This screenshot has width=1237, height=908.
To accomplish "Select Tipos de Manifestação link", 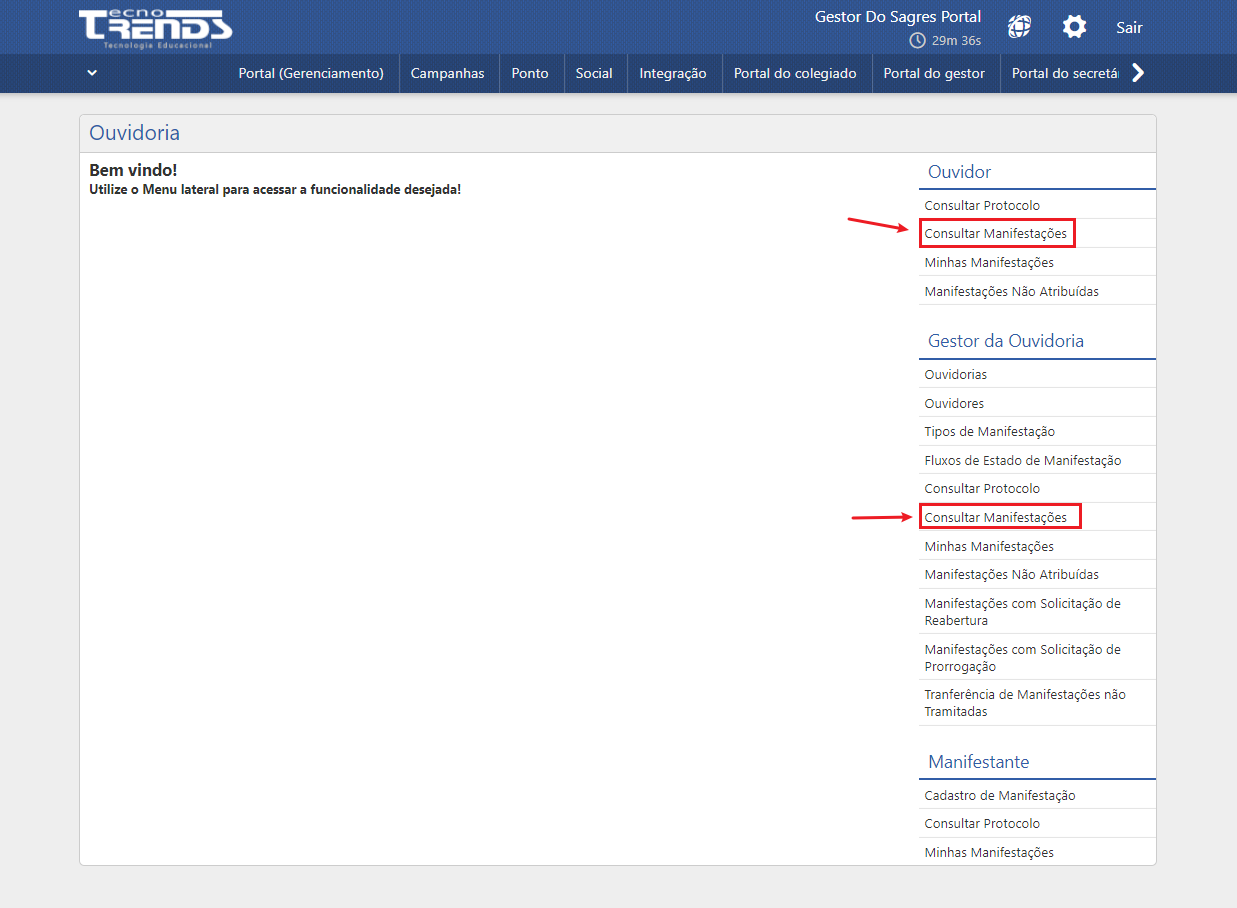I will coord(989,432).
